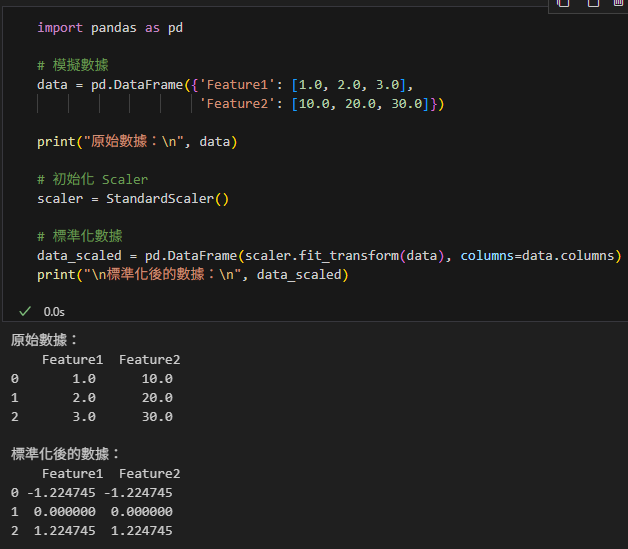Click the value '2.0' in the original output row 1

84,398
